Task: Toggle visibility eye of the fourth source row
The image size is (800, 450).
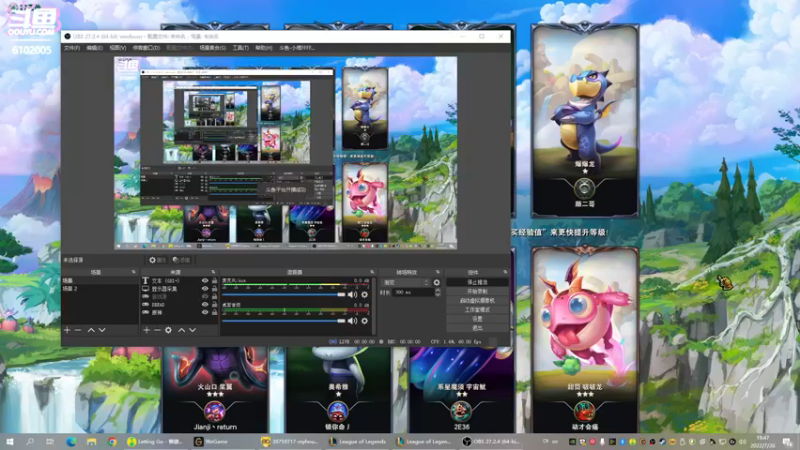Action: (x=205, y=305)
